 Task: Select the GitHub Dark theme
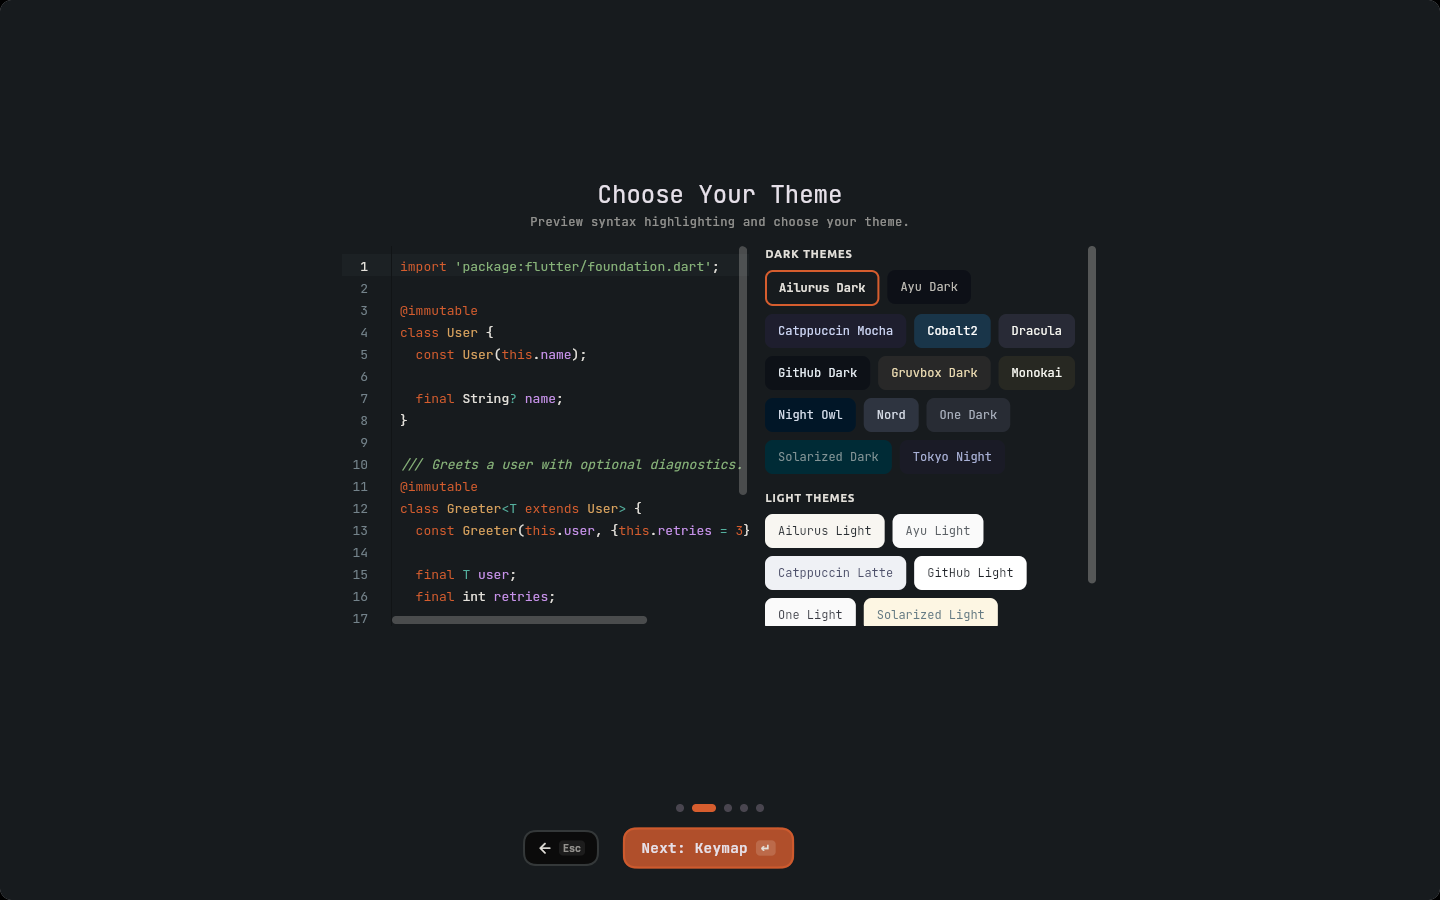pyautogui.click(x=818, y=373)
